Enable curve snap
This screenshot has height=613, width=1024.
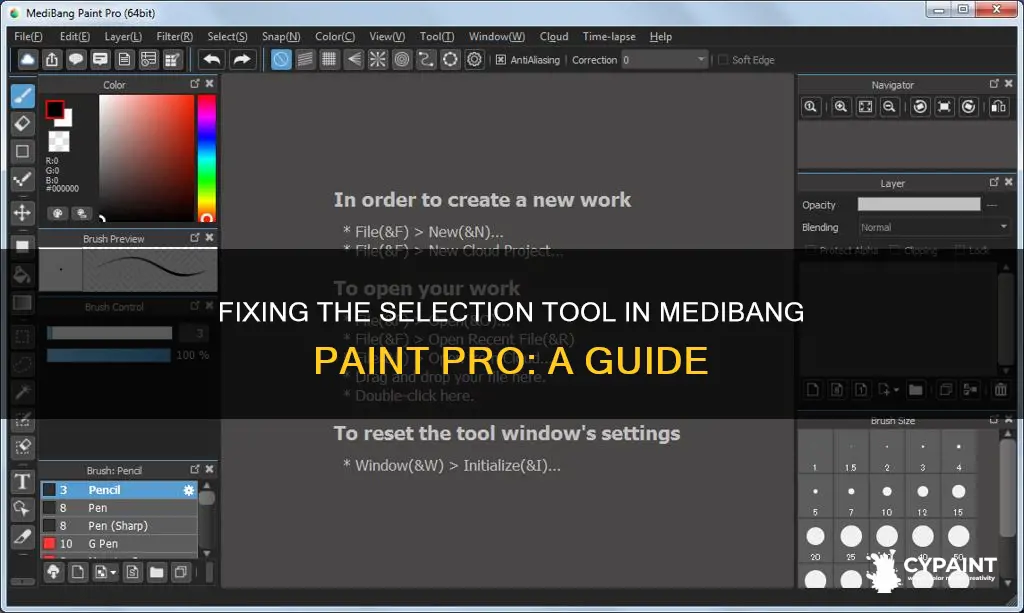[x=426, y=59]
